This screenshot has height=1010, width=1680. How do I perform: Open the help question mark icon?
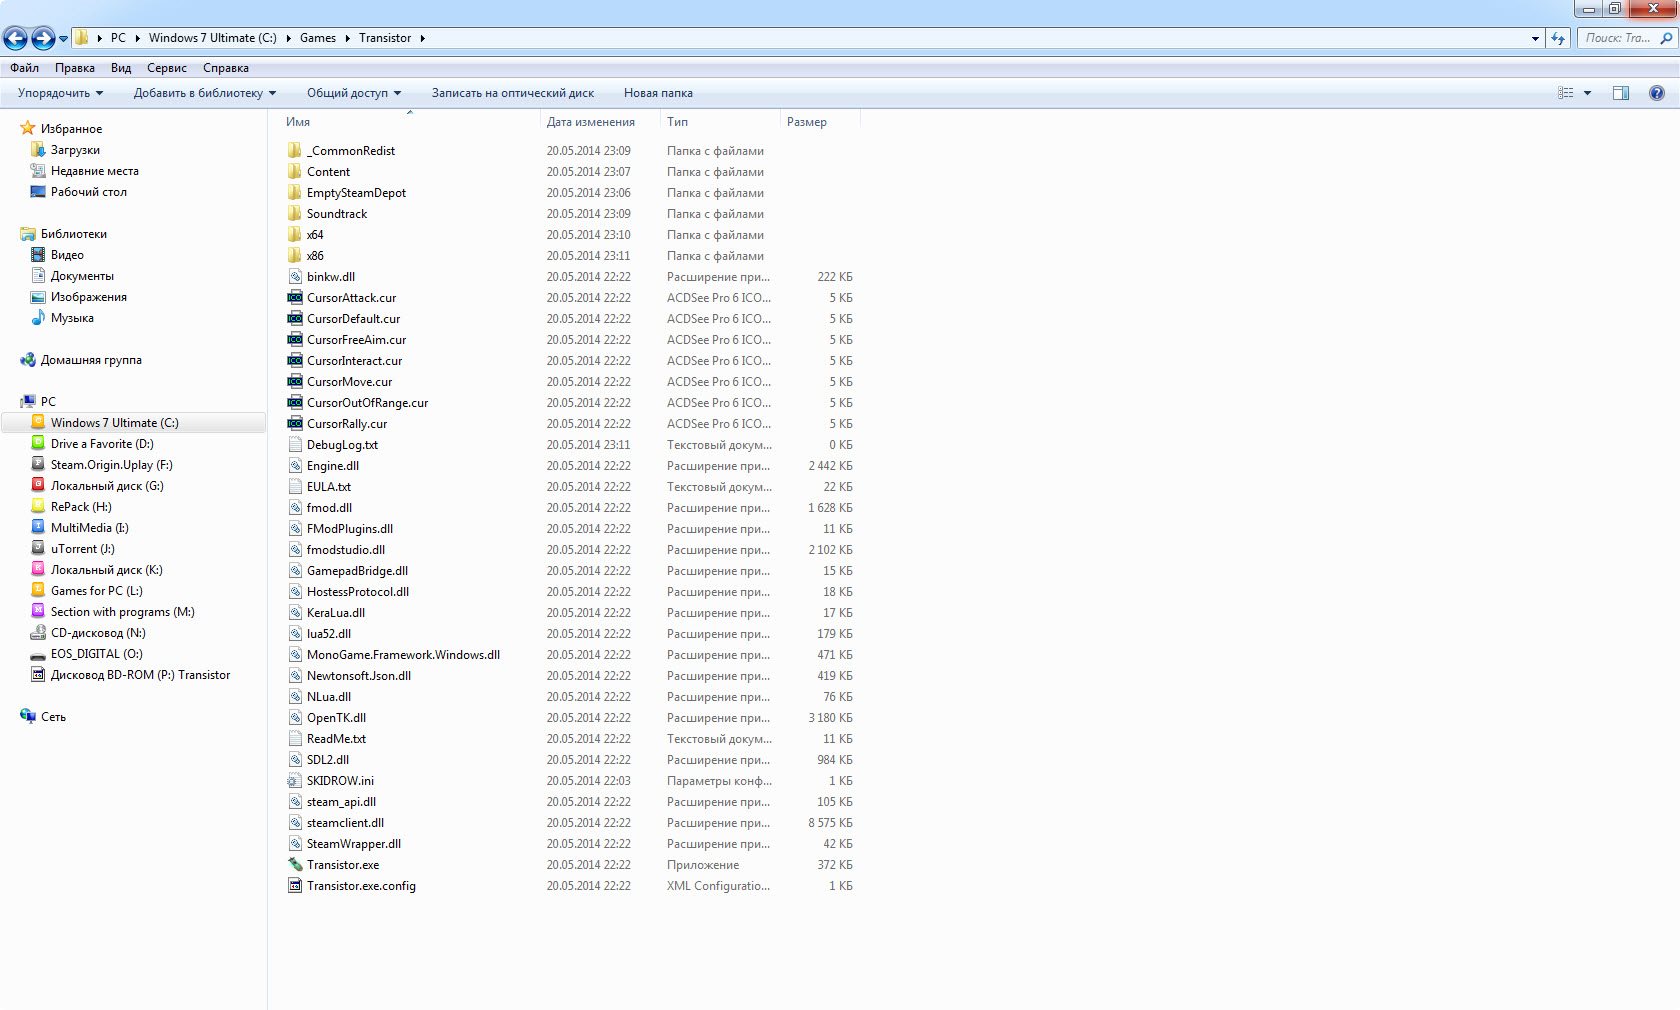pyautogui.click(x=1656, y=93)
